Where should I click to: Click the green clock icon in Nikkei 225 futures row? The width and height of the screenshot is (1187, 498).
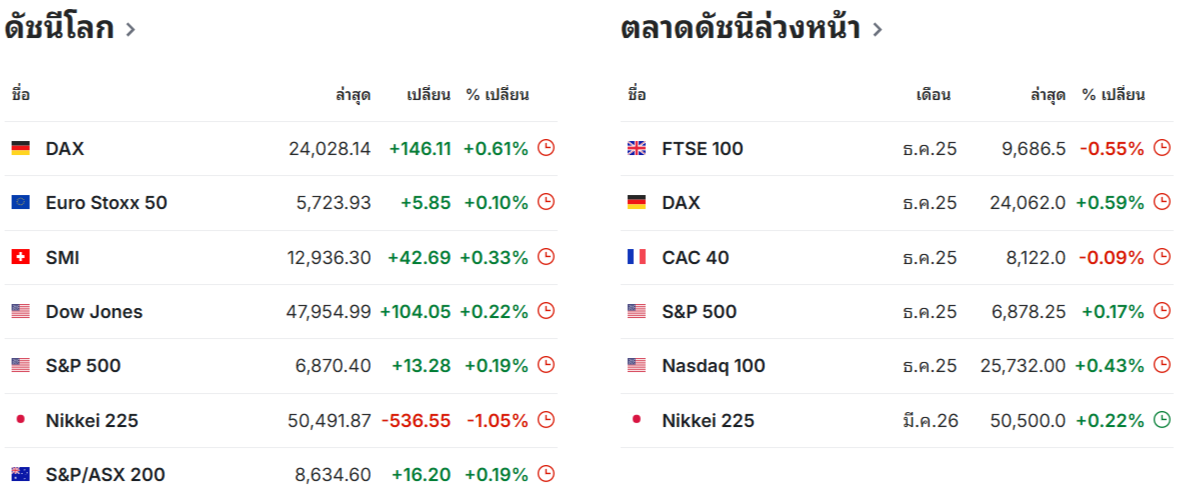click(x=1162, y=420)
